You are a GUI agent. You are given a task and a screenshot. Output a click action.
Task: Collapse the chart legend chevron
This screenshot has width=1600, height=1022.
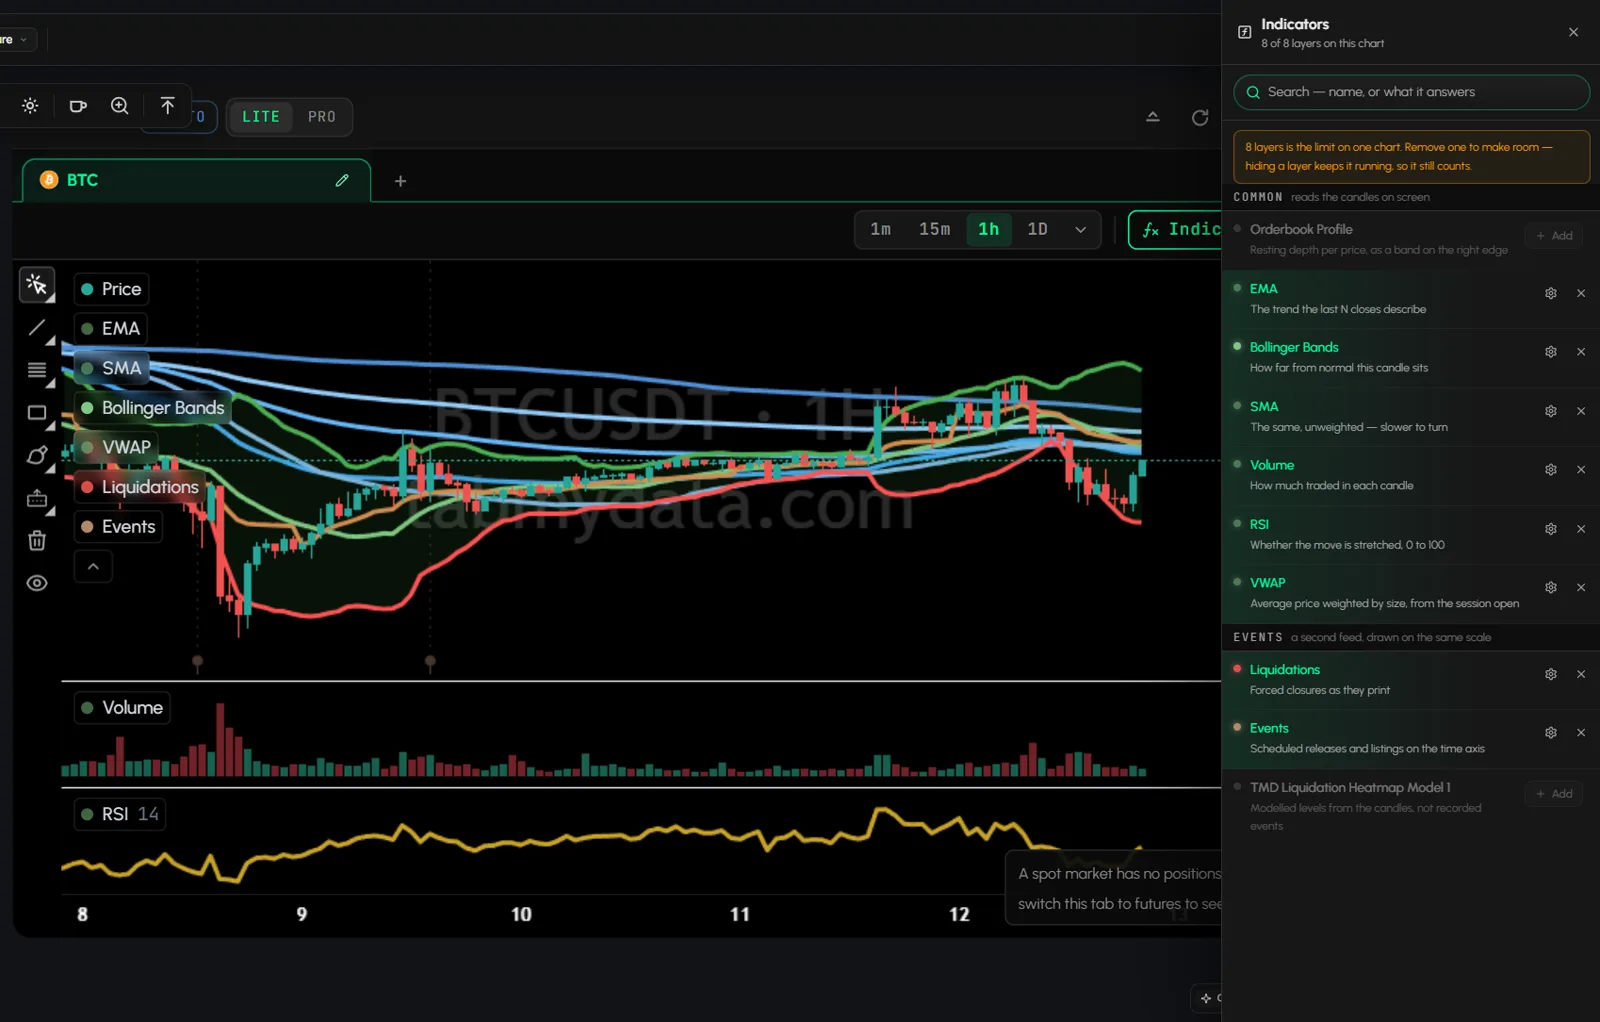[x=93, y=567]
